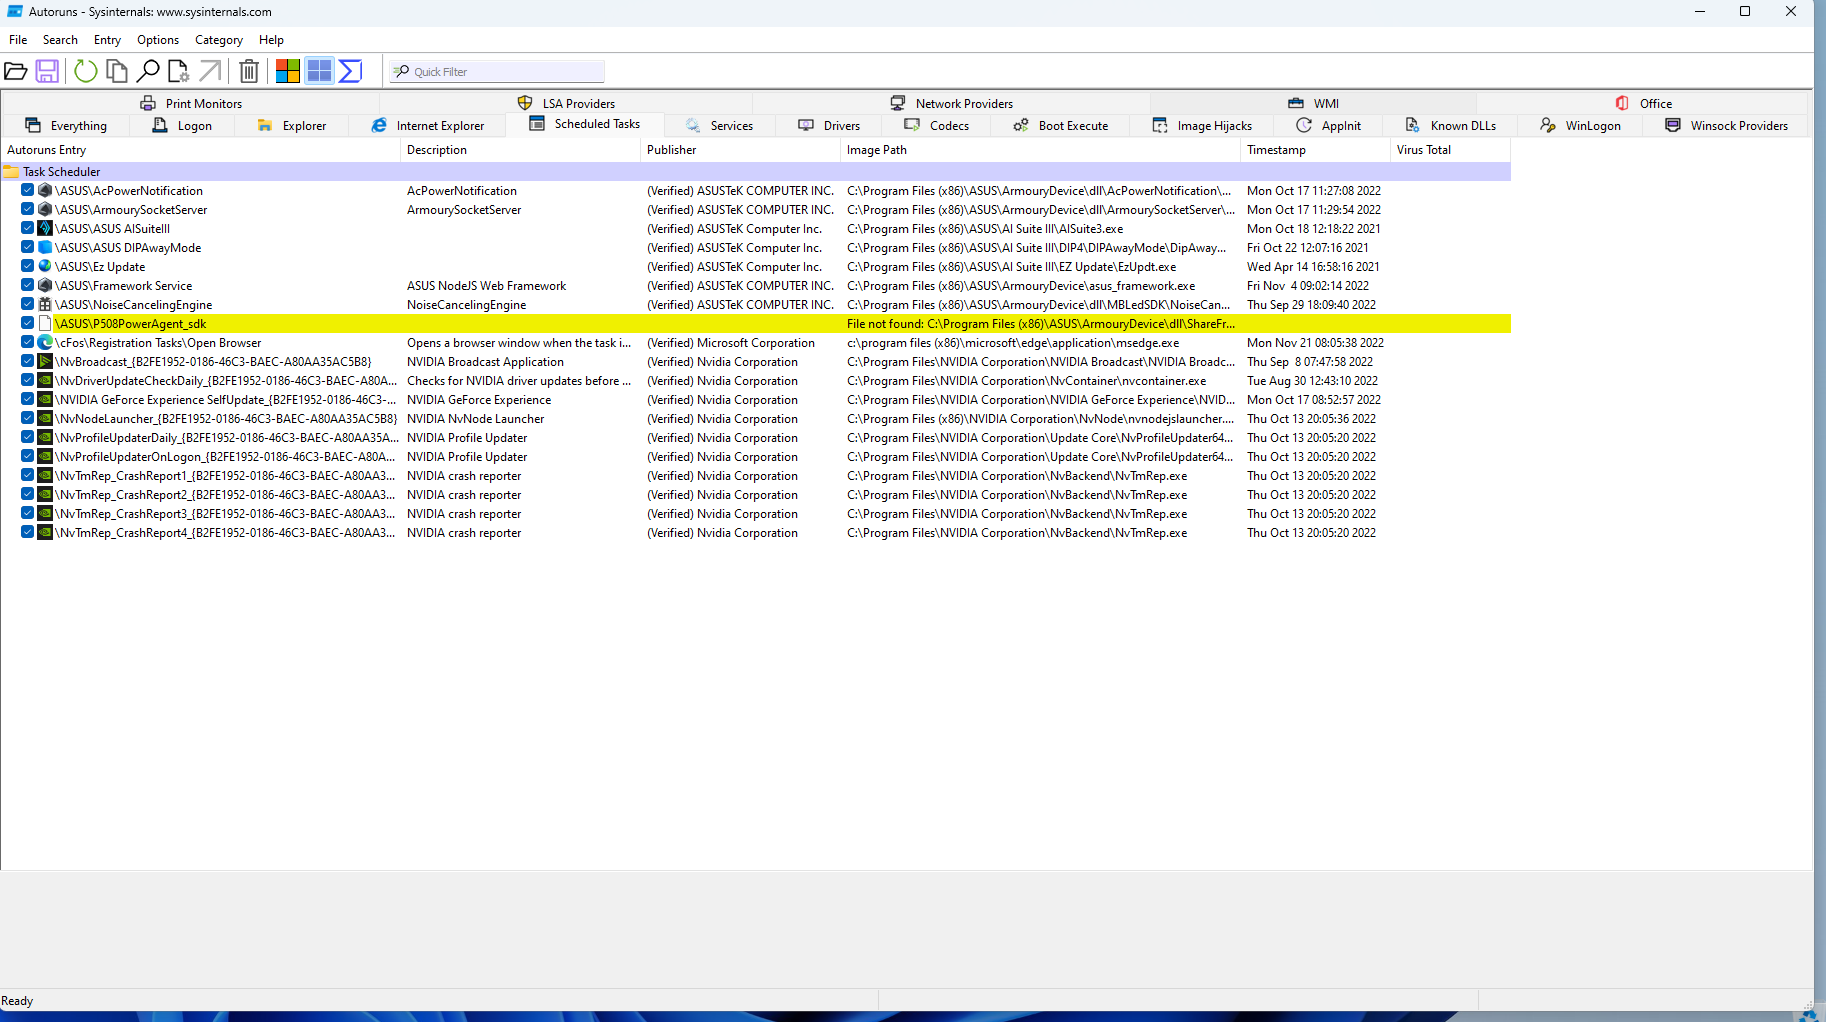
Task: Switch to the Office tab
Action: click(1643, 103)
